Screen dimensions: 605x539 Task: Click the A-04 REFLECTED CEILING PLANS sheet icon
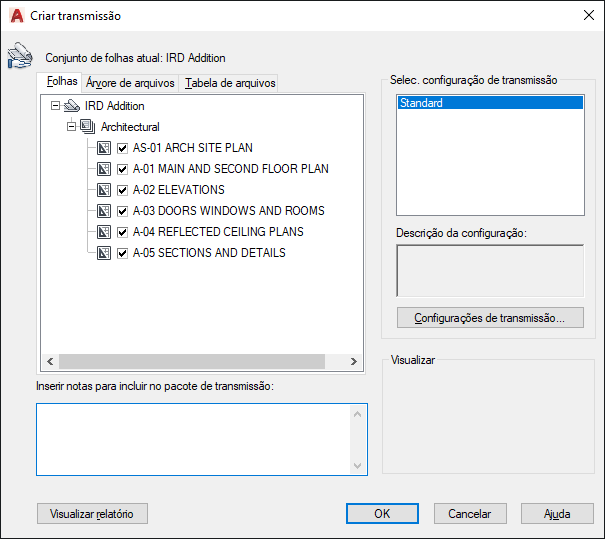click(104, 232)
